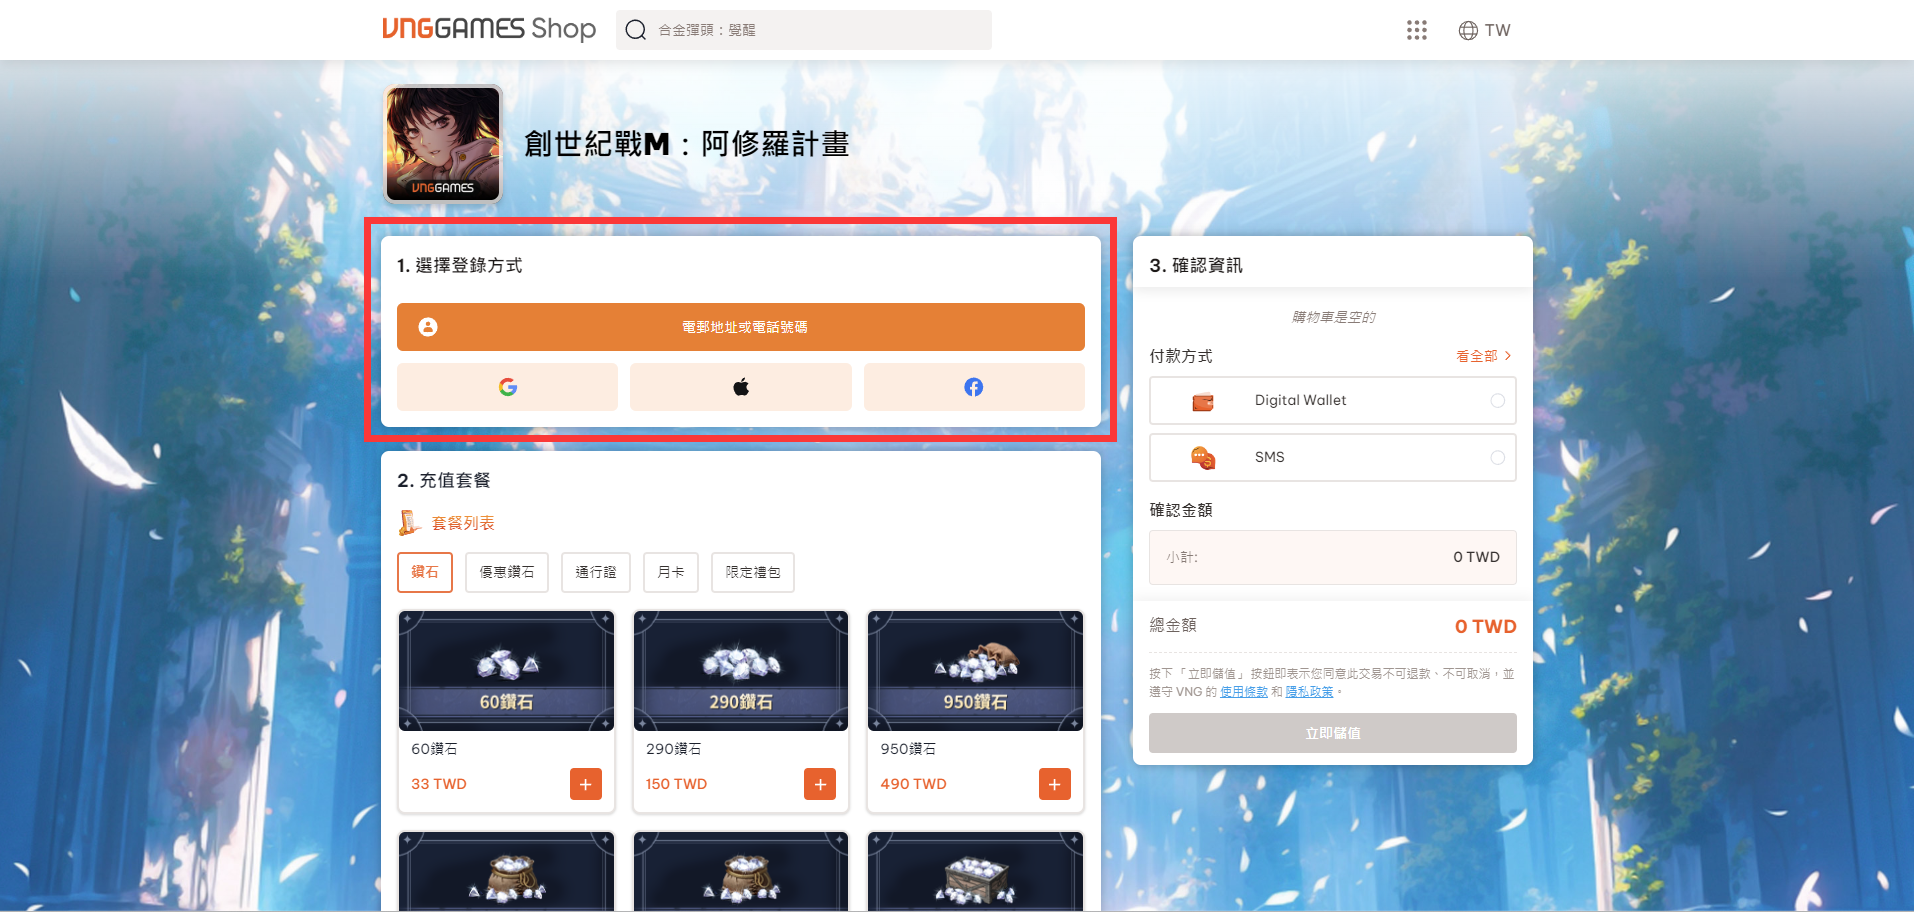The height and width of the screenshot is (912, 1914).
Task: Sign in with the Facebook icon button
Action: point(973,387)
